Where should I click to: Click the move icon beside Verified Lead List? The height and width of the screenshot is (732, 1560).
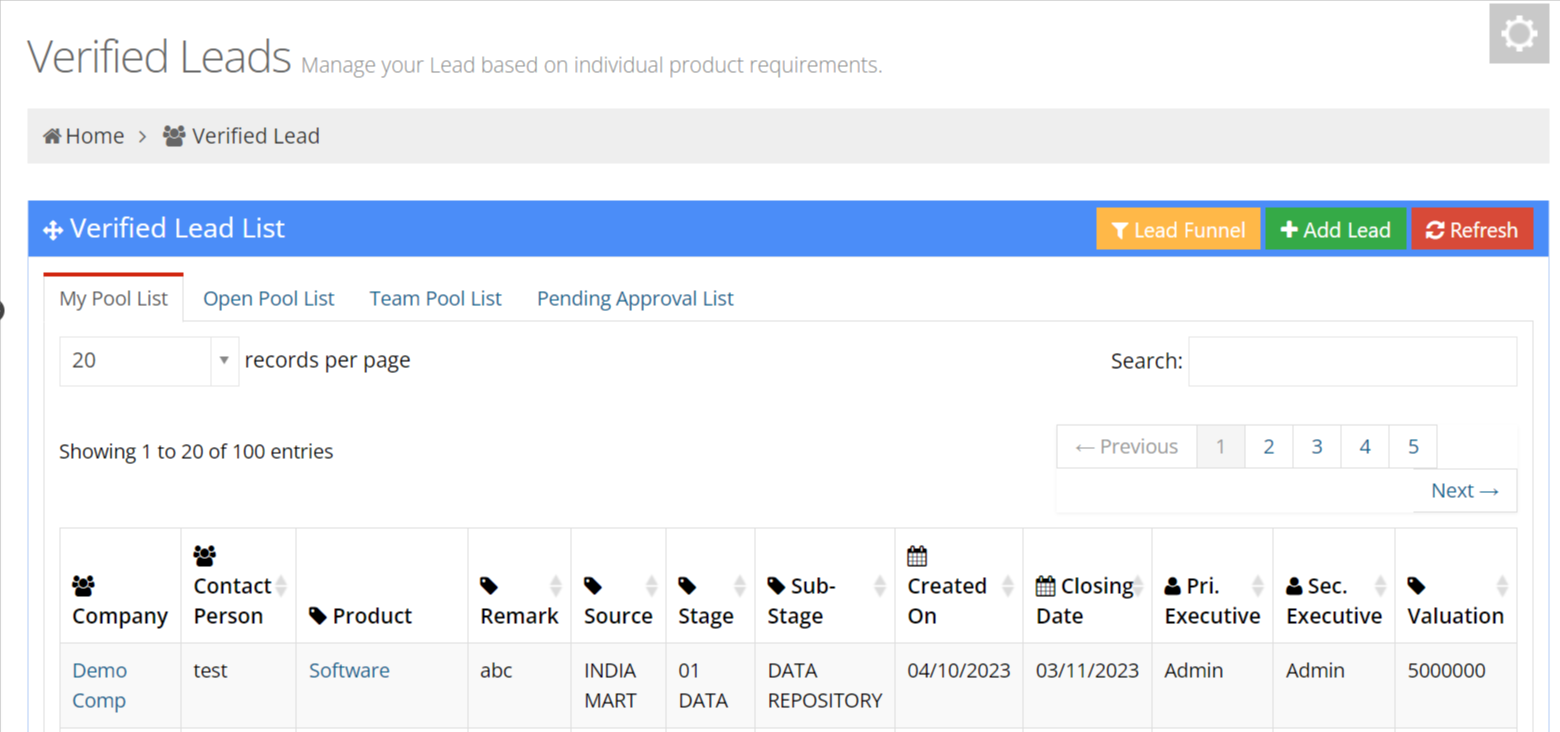tap(53, 230)
